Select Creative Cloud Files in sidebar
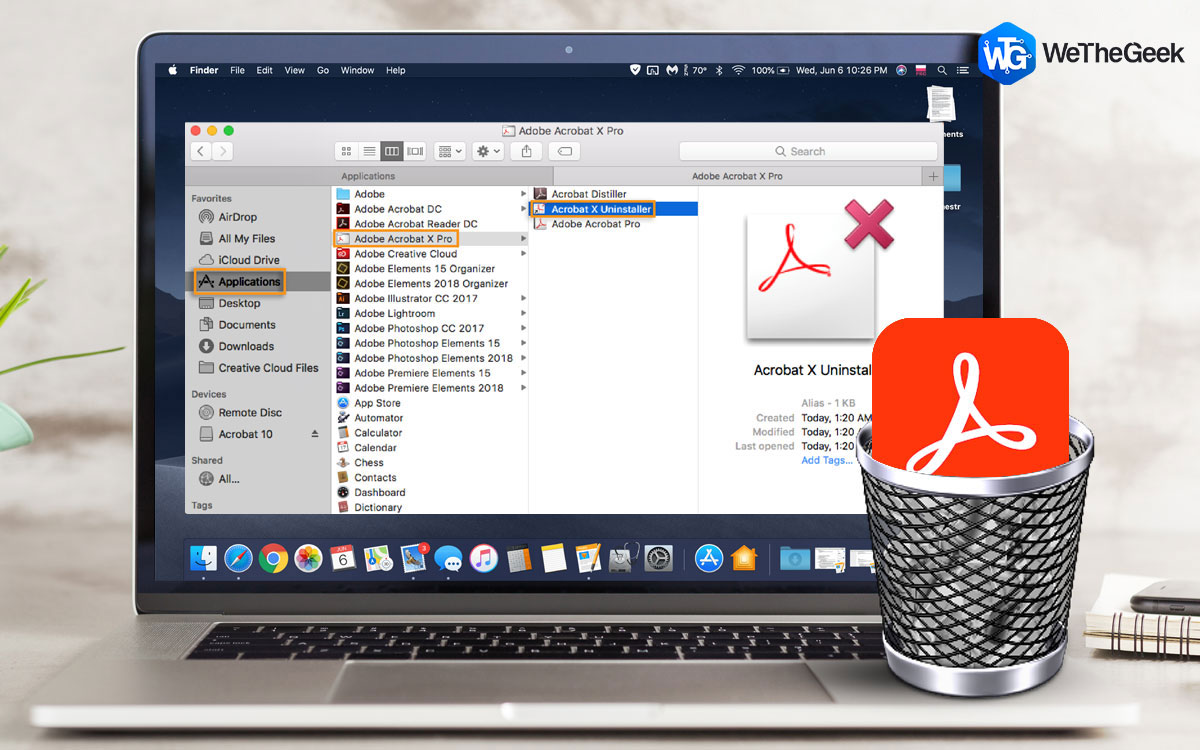The height and width of the screenshot is (750, 1200). 258,368
